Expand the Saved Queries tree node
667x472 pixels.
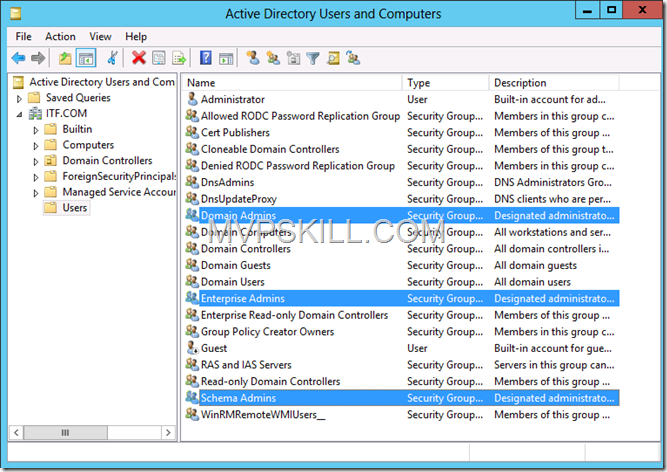coord(19,98)
